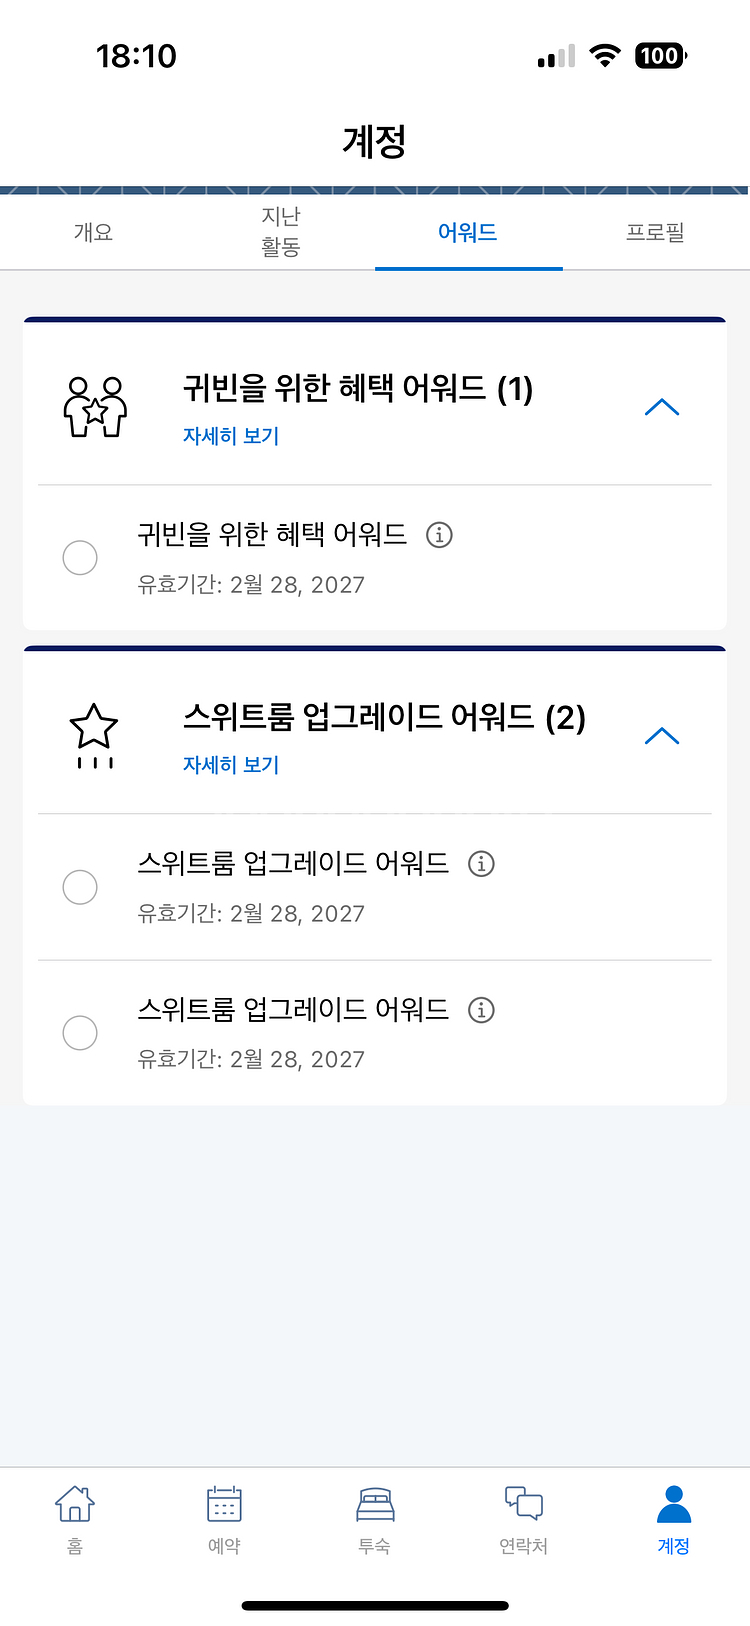Viewport: 750px width, 1626px height.
Task: Select second 스위트룸 업그레이드 어워드 radio button
Action: point(80,1032)
